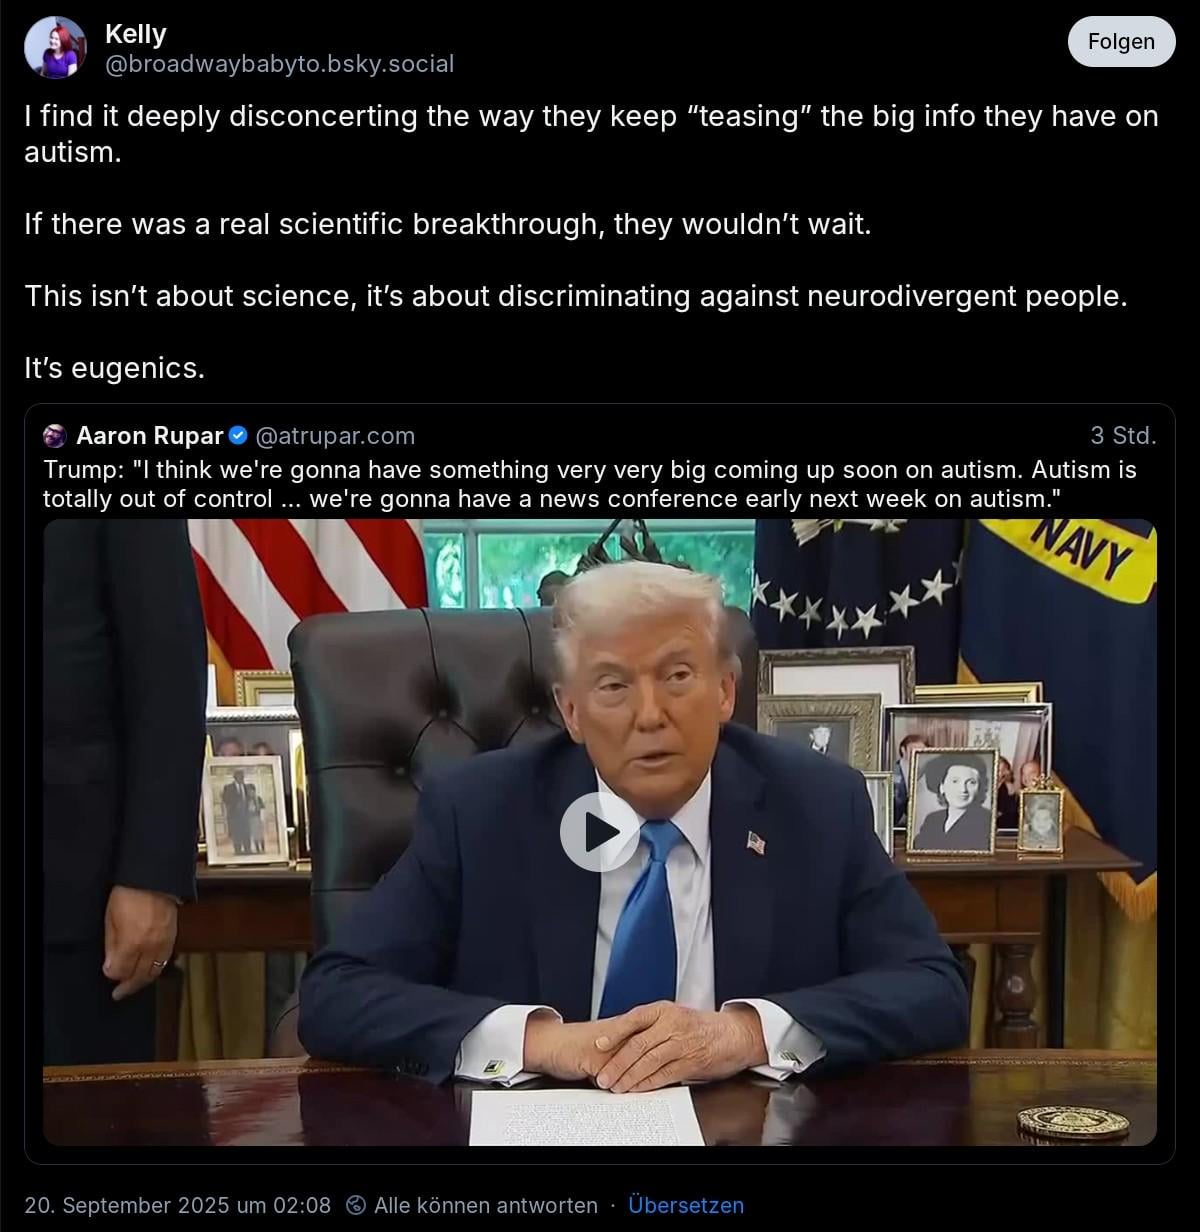This screenshot has width=1200, height=1232.
Task: Play the embedded Trump video
Action: tap(600, 832)
